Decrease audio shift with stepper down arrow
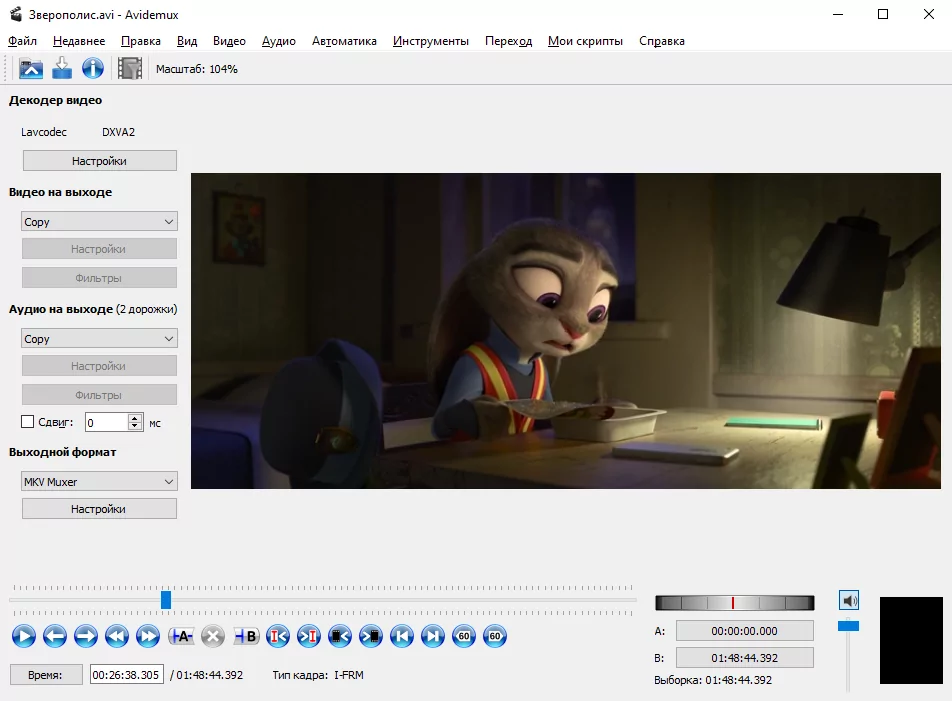The image size is (952, 701). click(135, 426)
